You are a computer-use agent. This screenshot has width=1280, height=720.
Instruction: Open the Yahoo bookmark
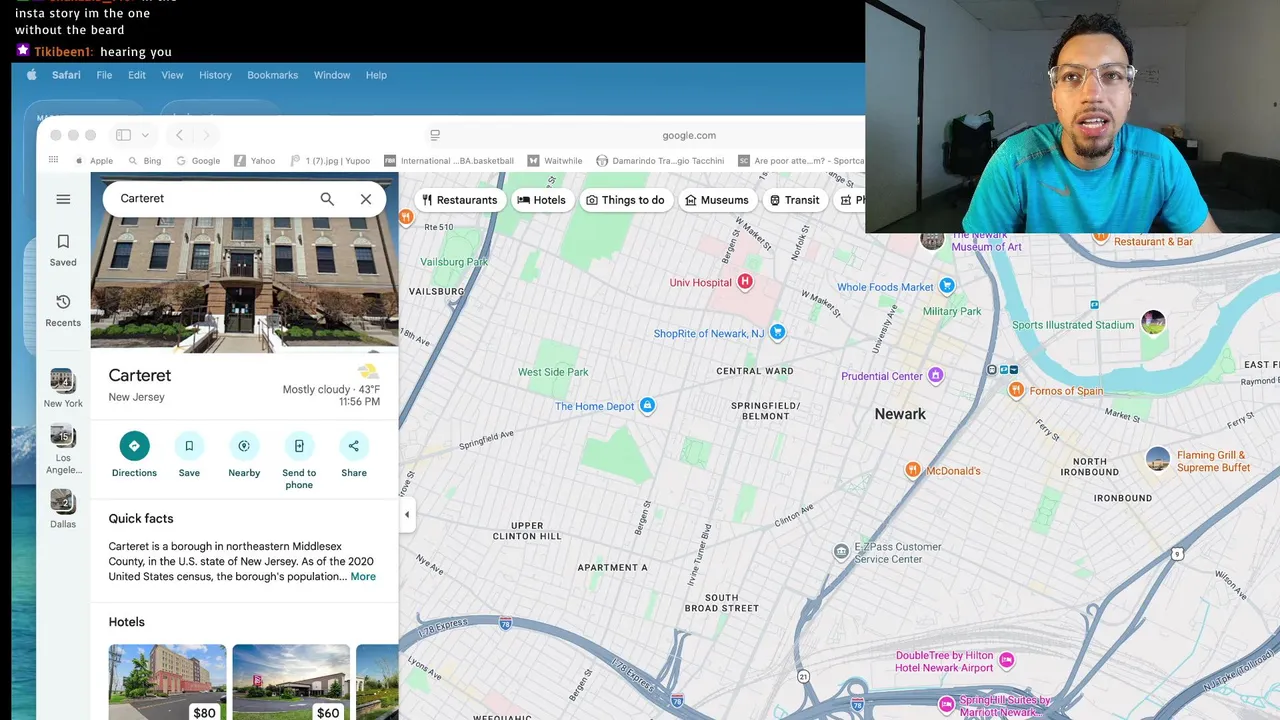coord(255,160)
